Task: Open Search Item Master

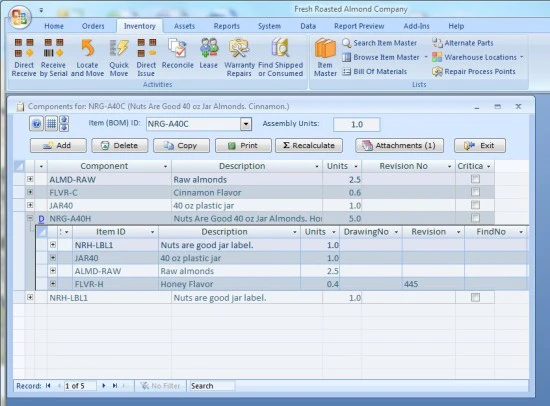Action: point(380,43)
